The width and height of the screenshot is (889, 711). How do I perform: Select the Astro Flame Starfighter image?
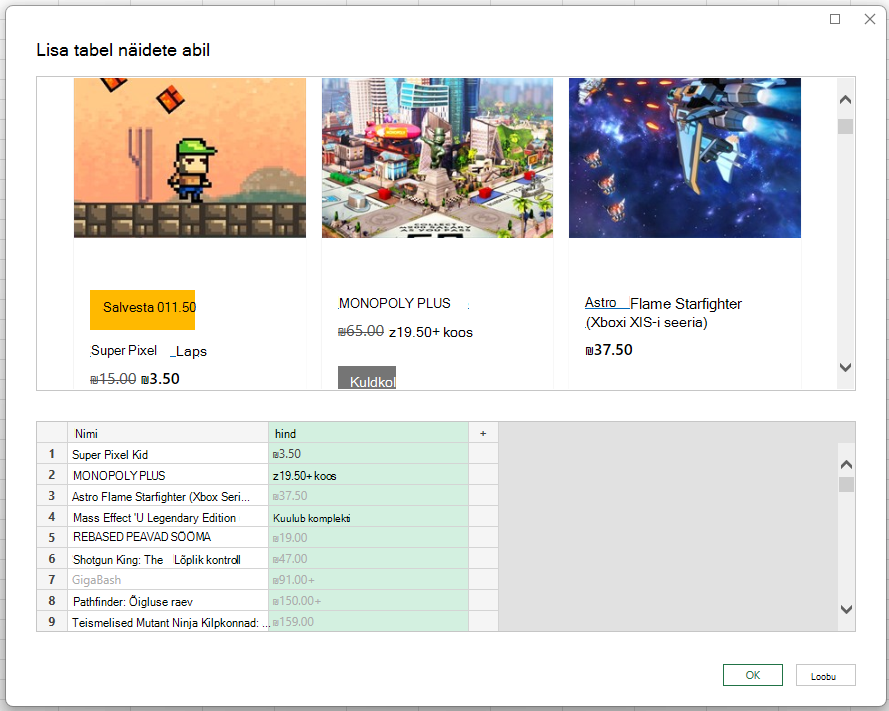(685, 158)
